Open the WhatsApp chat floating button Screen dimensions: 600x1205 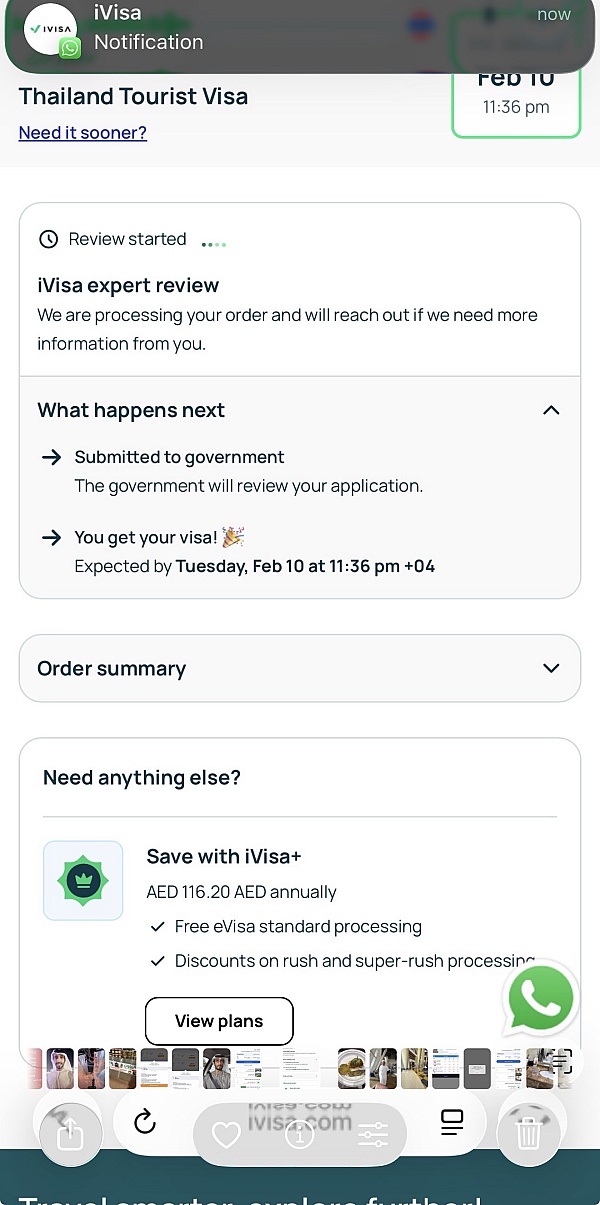[541, 998]
